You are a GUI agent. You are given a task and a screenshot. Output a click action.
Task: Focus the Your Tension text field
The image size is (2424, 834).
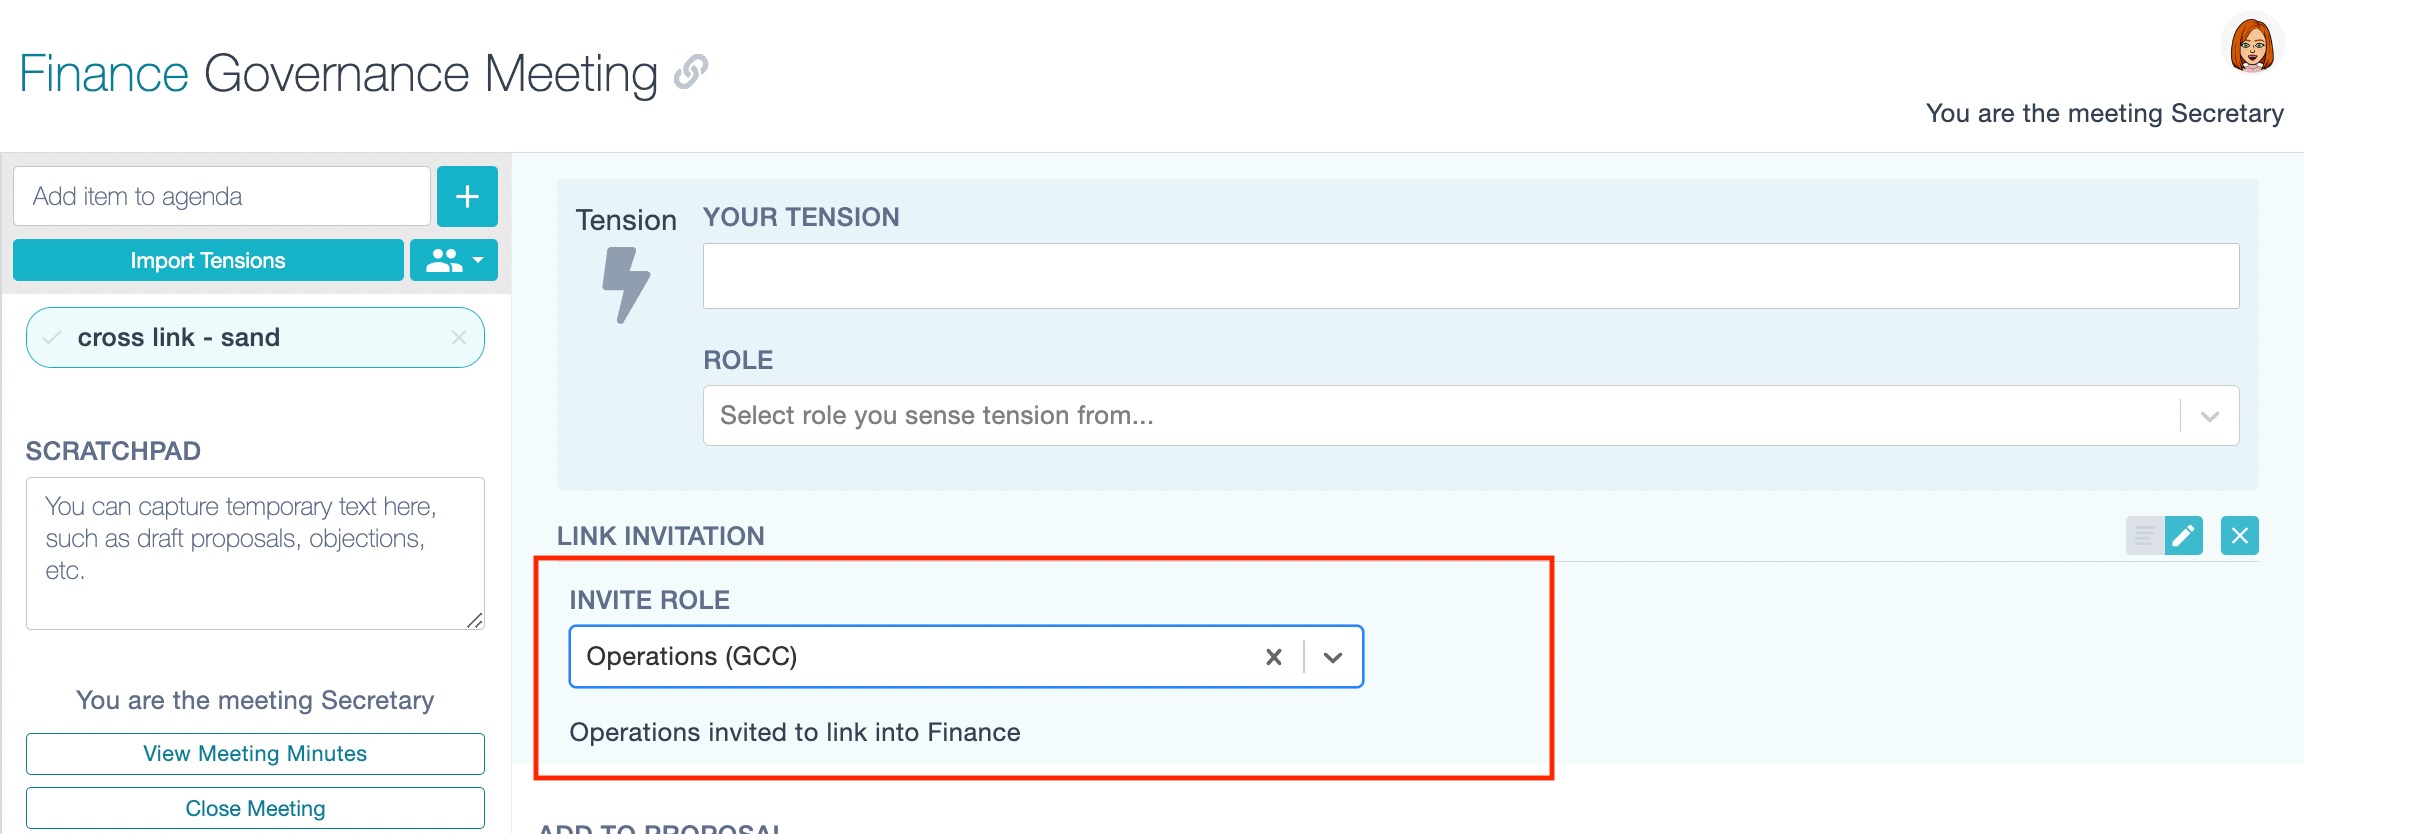pos(1470,276)
